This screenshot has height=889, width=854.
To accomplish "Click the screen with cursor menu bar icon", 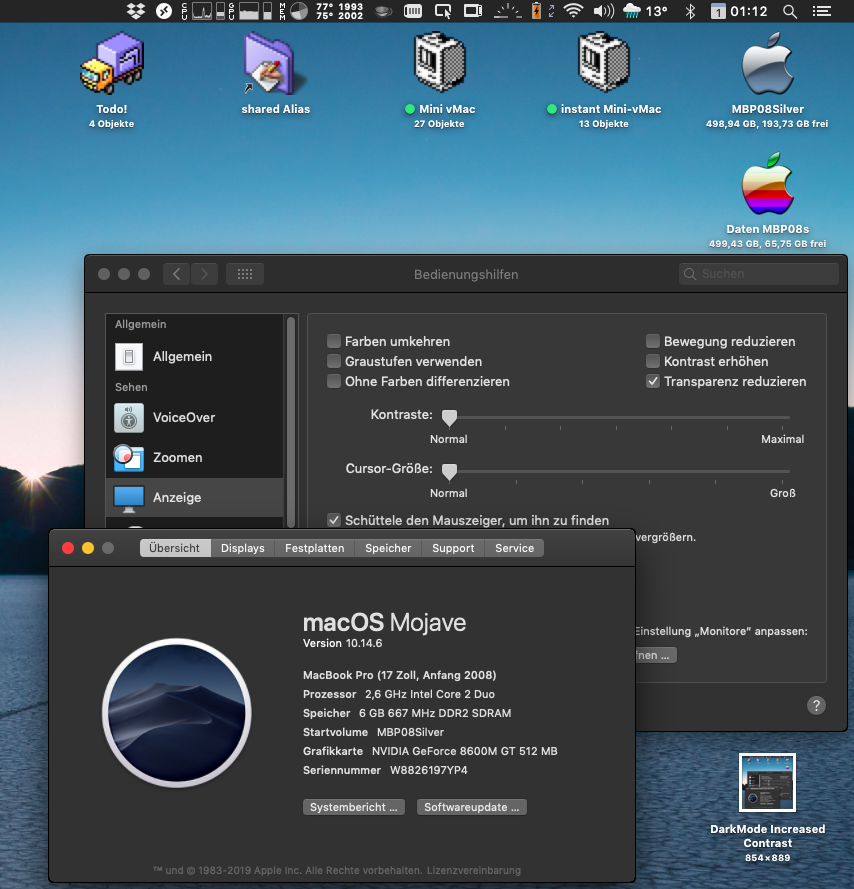I will pos(443,11).
